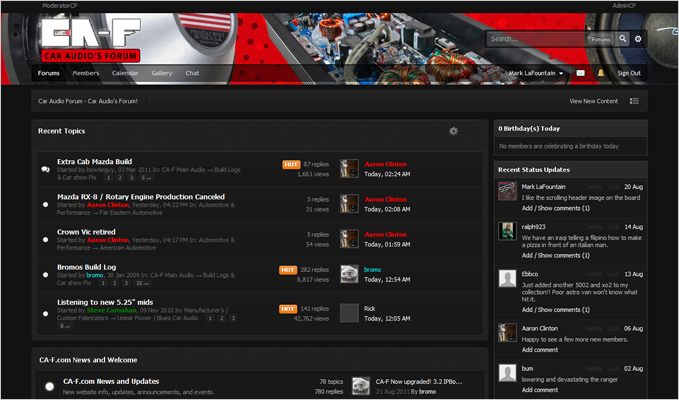
Task: Click the speech bubble icon for Extra Cab Mazda Build
Action: [45, 169]
